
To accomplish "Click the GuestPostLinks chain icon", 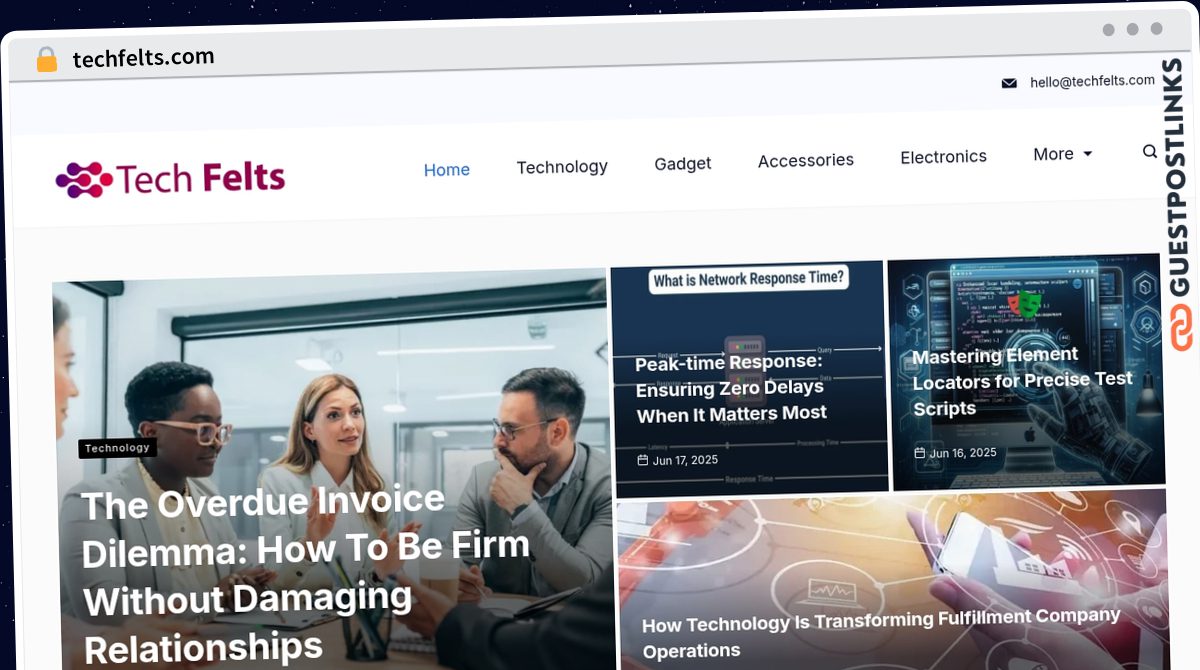I will pyautogui.click(x=1182, y=328).
